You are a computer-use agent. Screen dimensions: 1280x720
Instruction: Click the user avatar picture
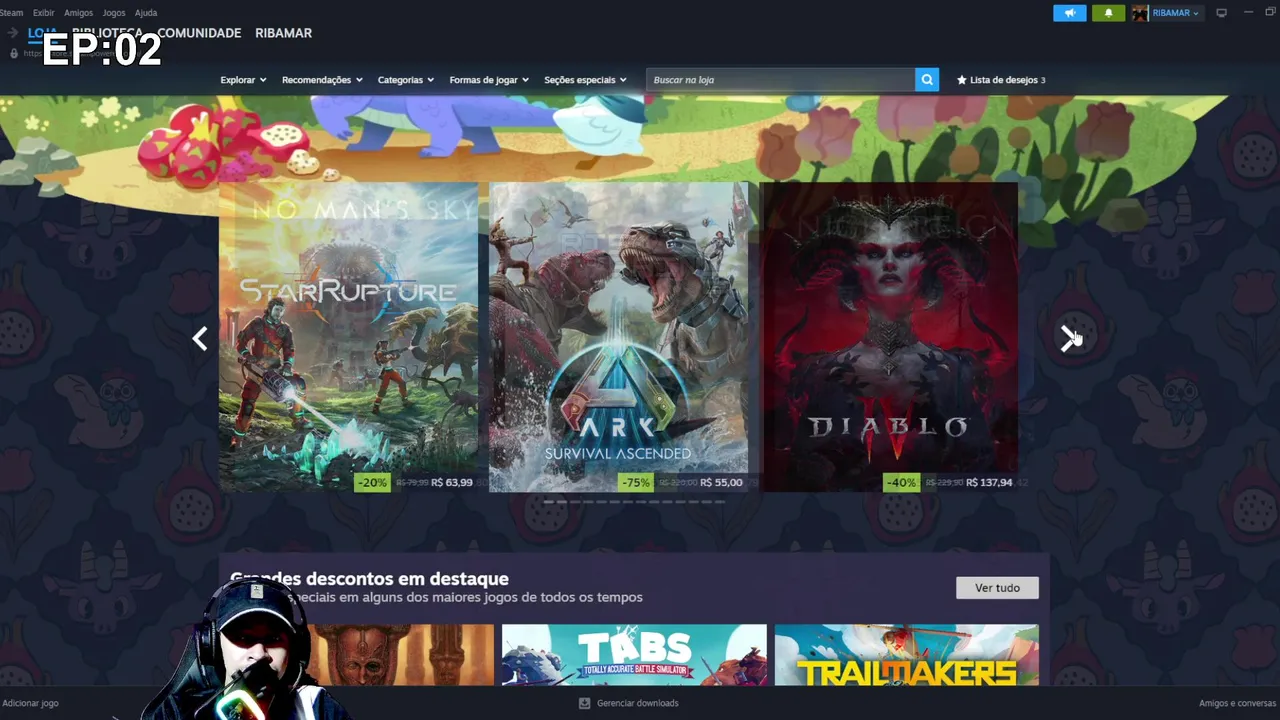click(x=1140, y=13)
